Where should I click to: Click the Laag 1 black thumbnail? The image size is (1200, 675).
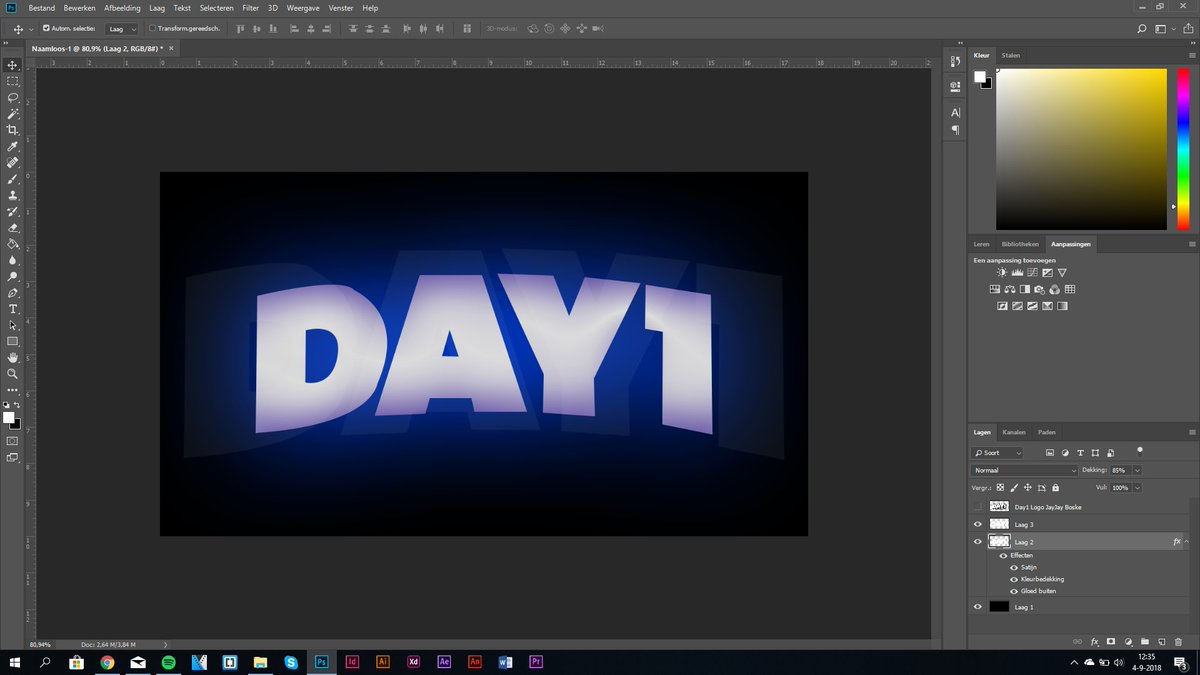[999, 607]
